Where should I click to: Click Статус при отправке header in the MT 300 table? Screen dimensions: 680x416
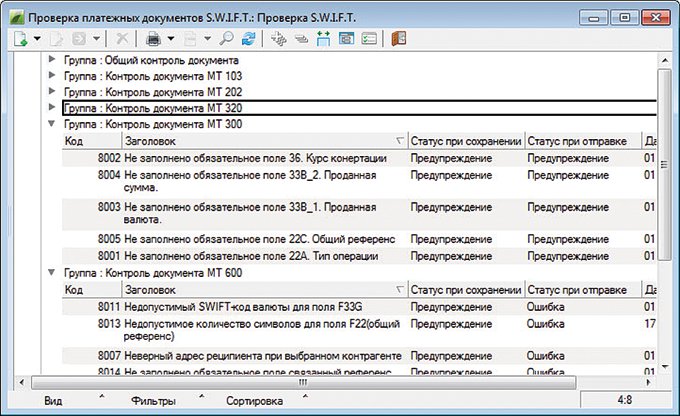click(x=583, y=141)
